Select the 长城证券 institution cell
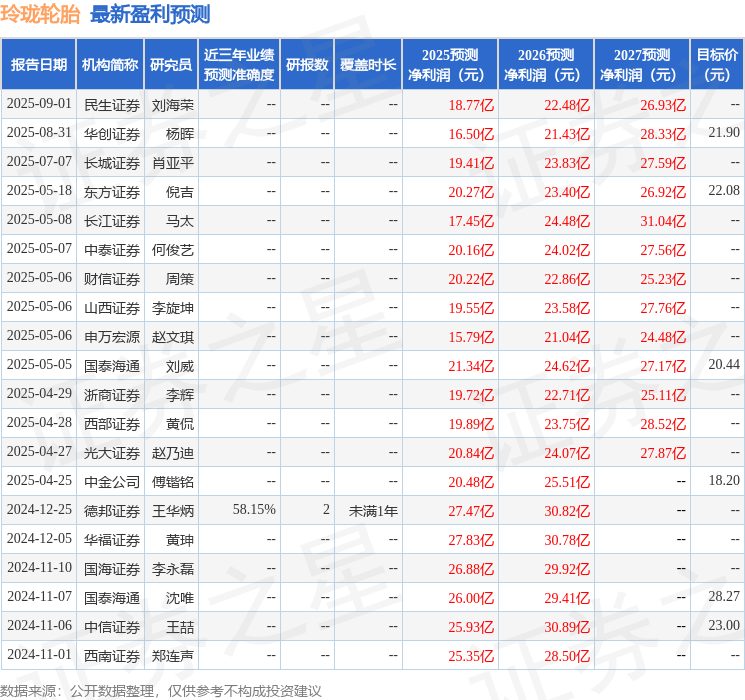 (x=112, y=163)
